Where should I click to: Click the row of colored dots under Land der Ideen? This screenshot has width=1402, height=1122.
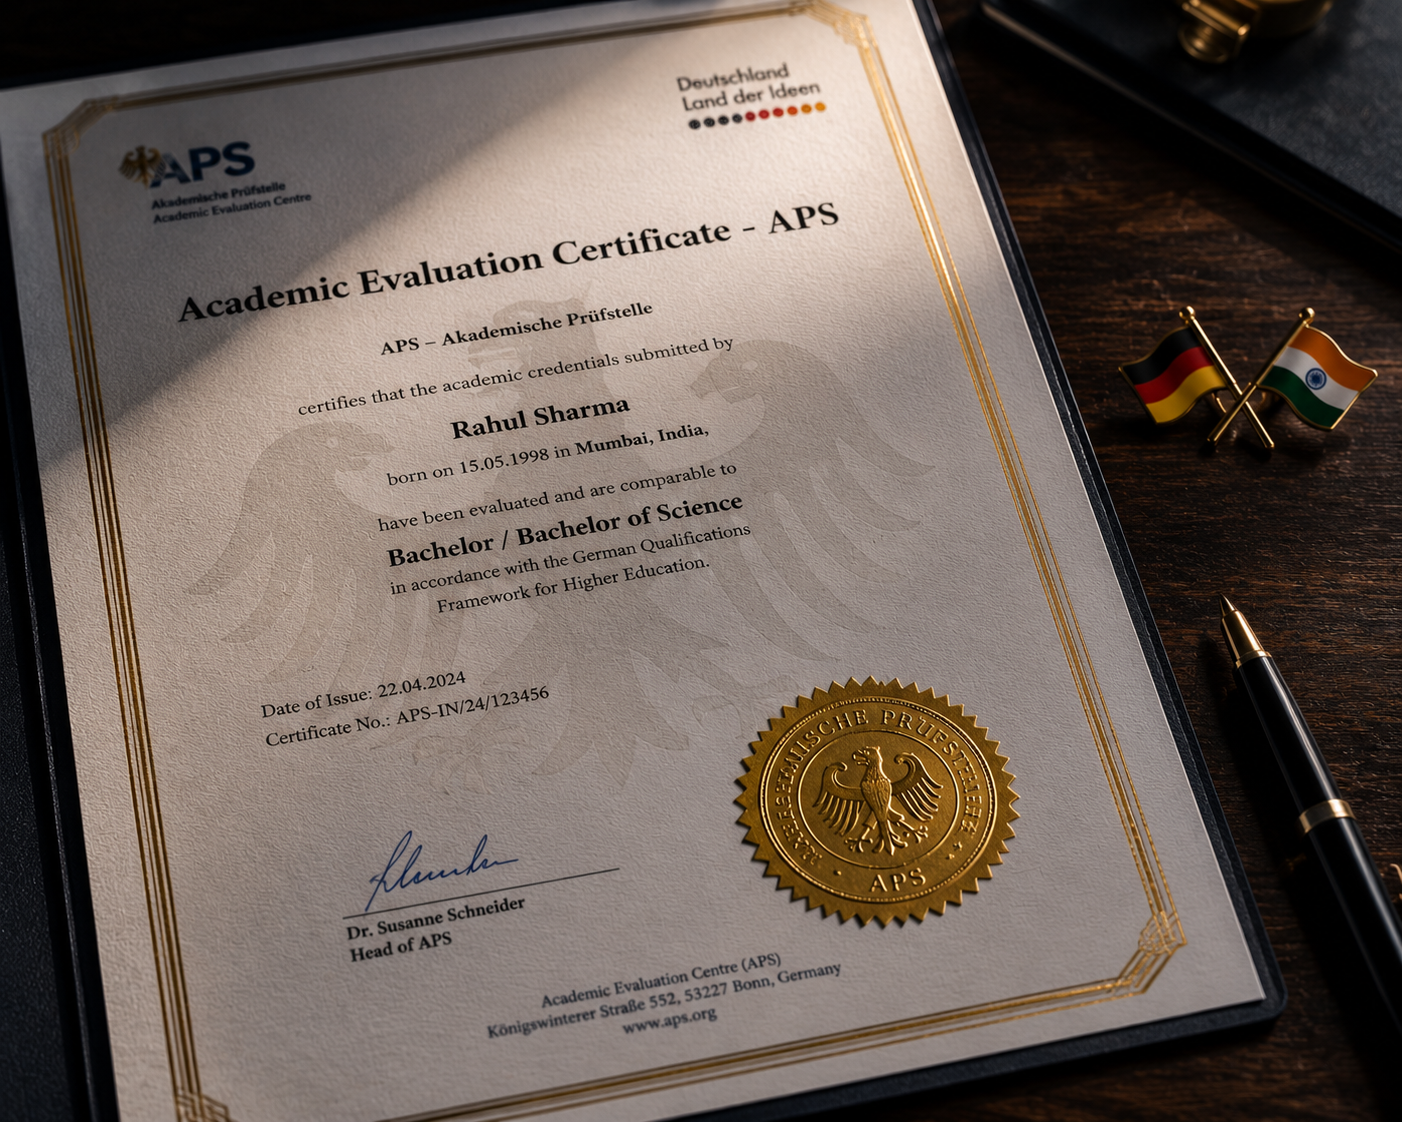coord(757,116)
